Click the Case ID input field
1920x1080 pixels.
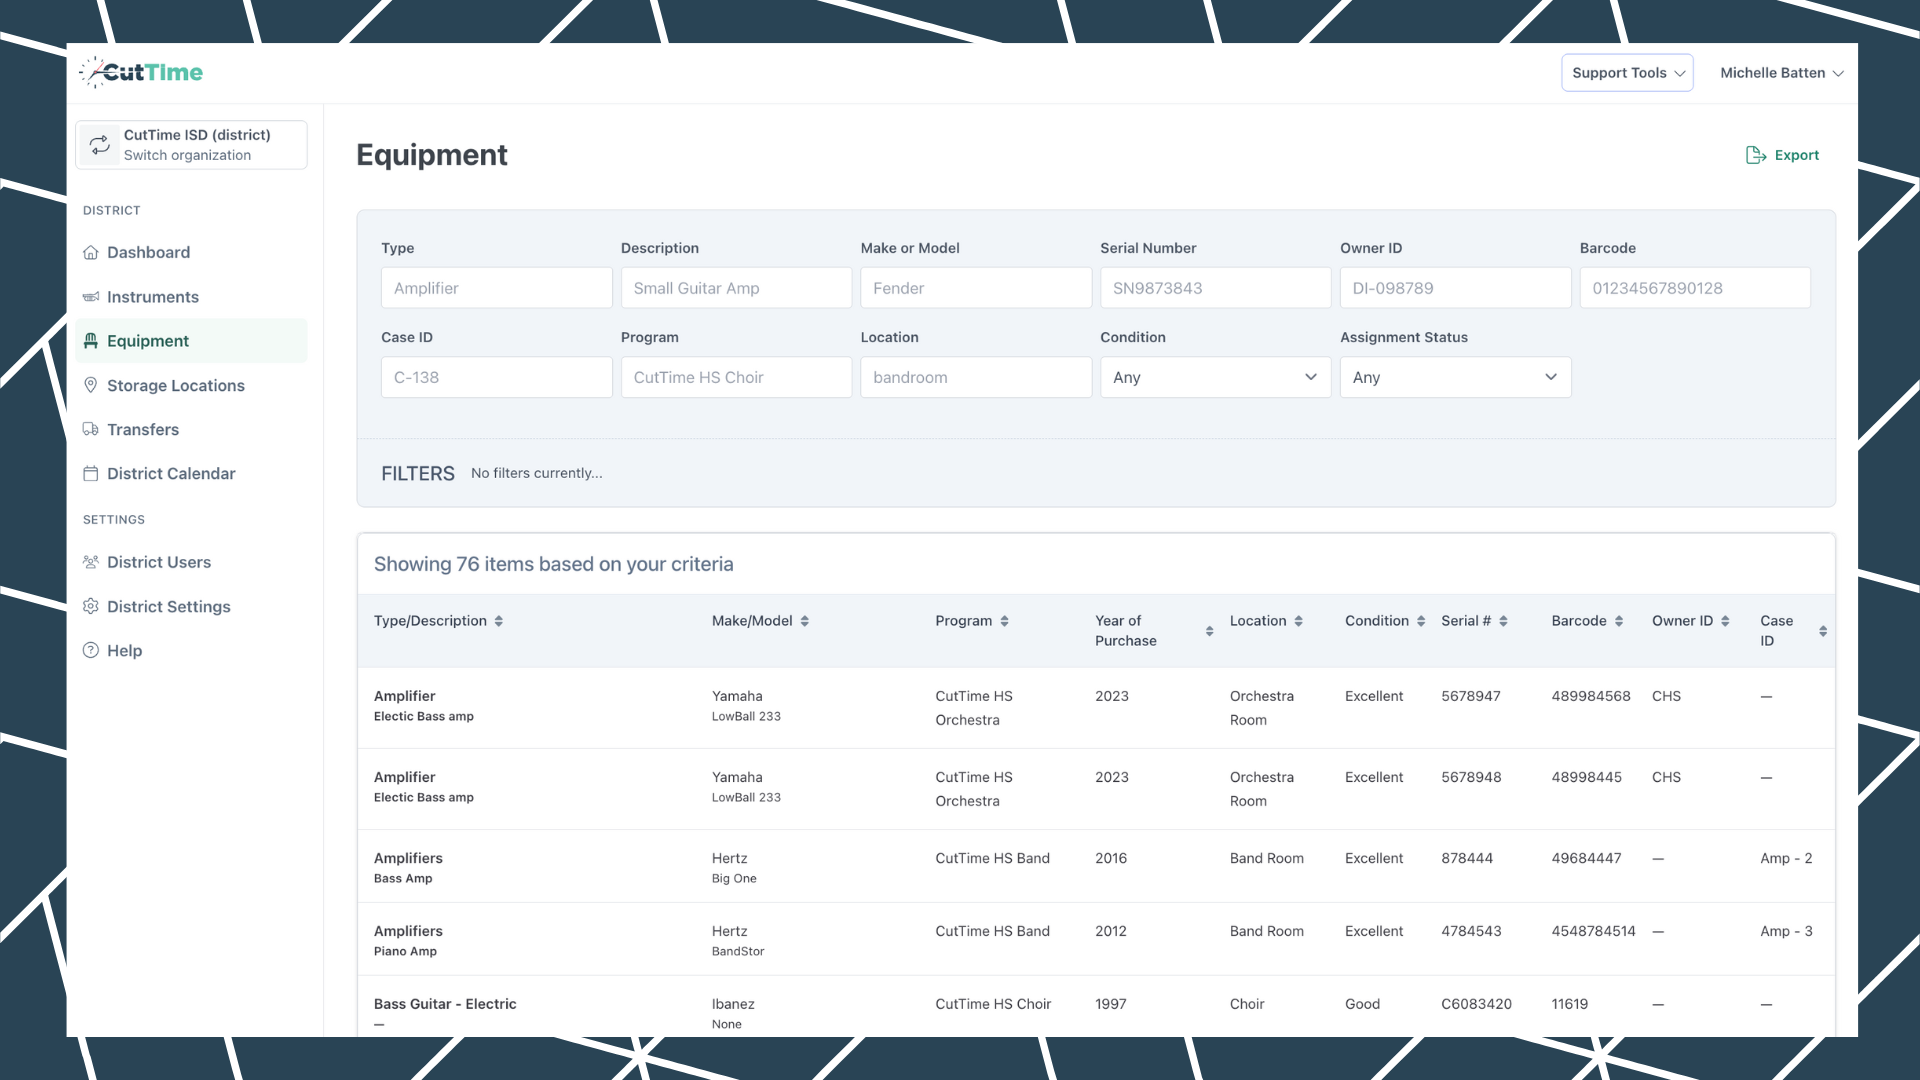click(x=496, y=377)
